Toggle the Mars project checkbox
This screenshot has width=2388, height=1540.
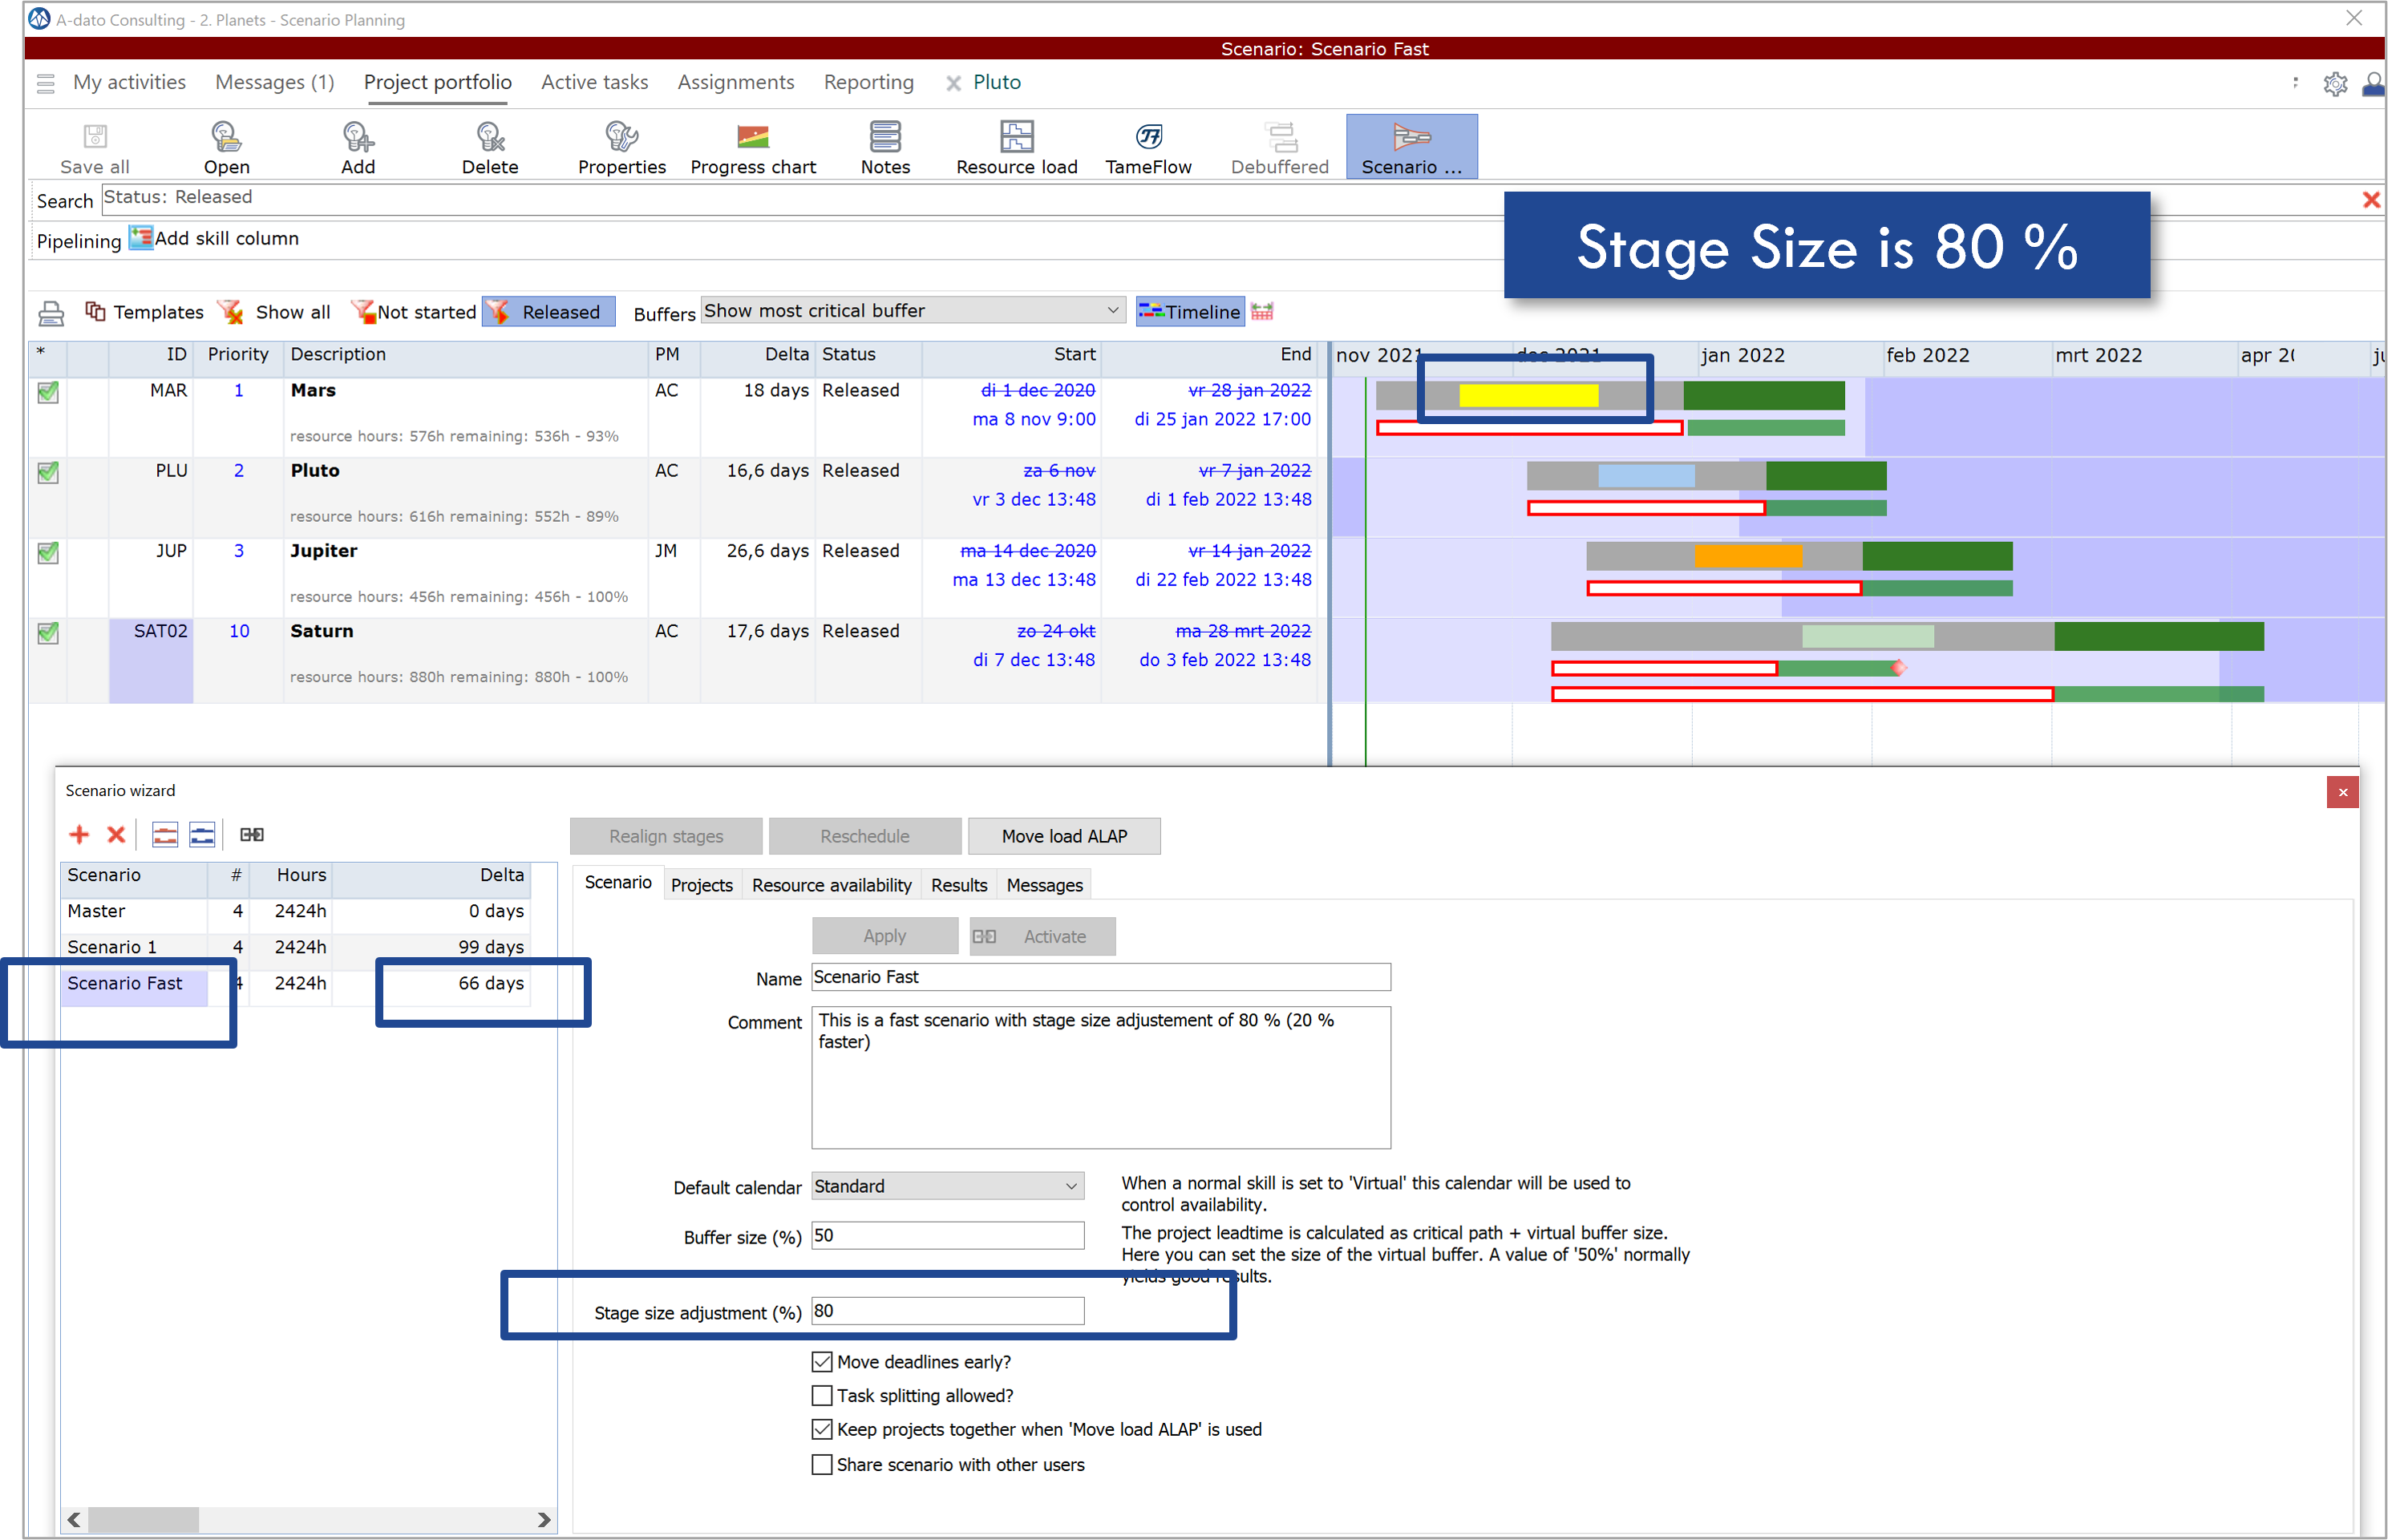48,392
